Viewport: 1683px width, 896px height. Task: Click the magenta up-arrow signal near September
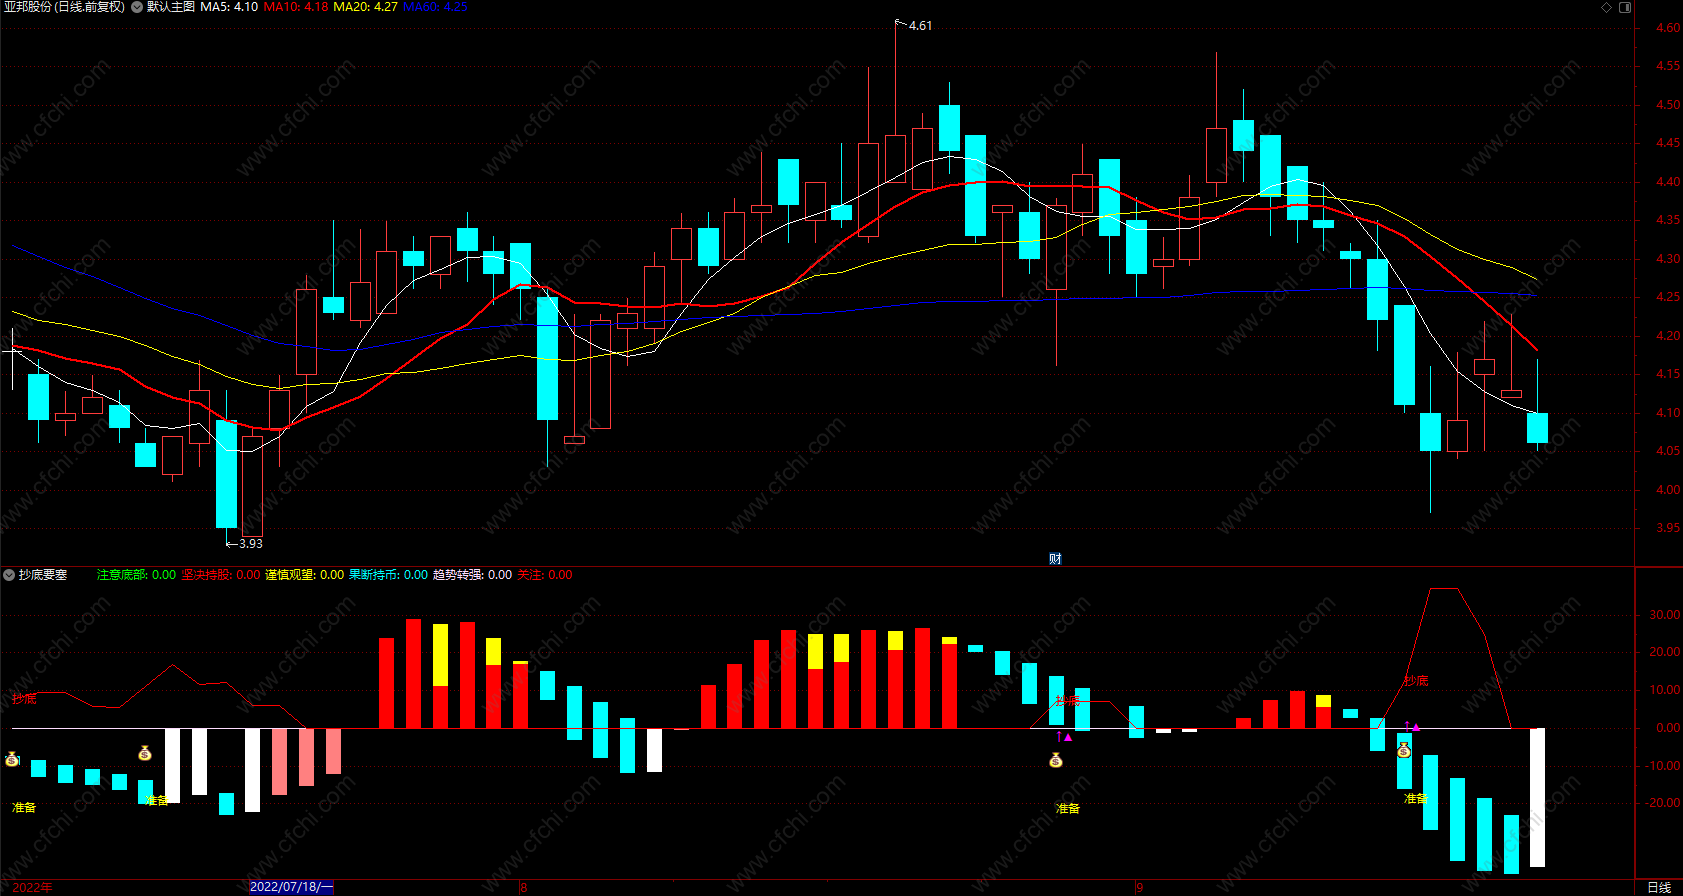tap(1063, 737)
